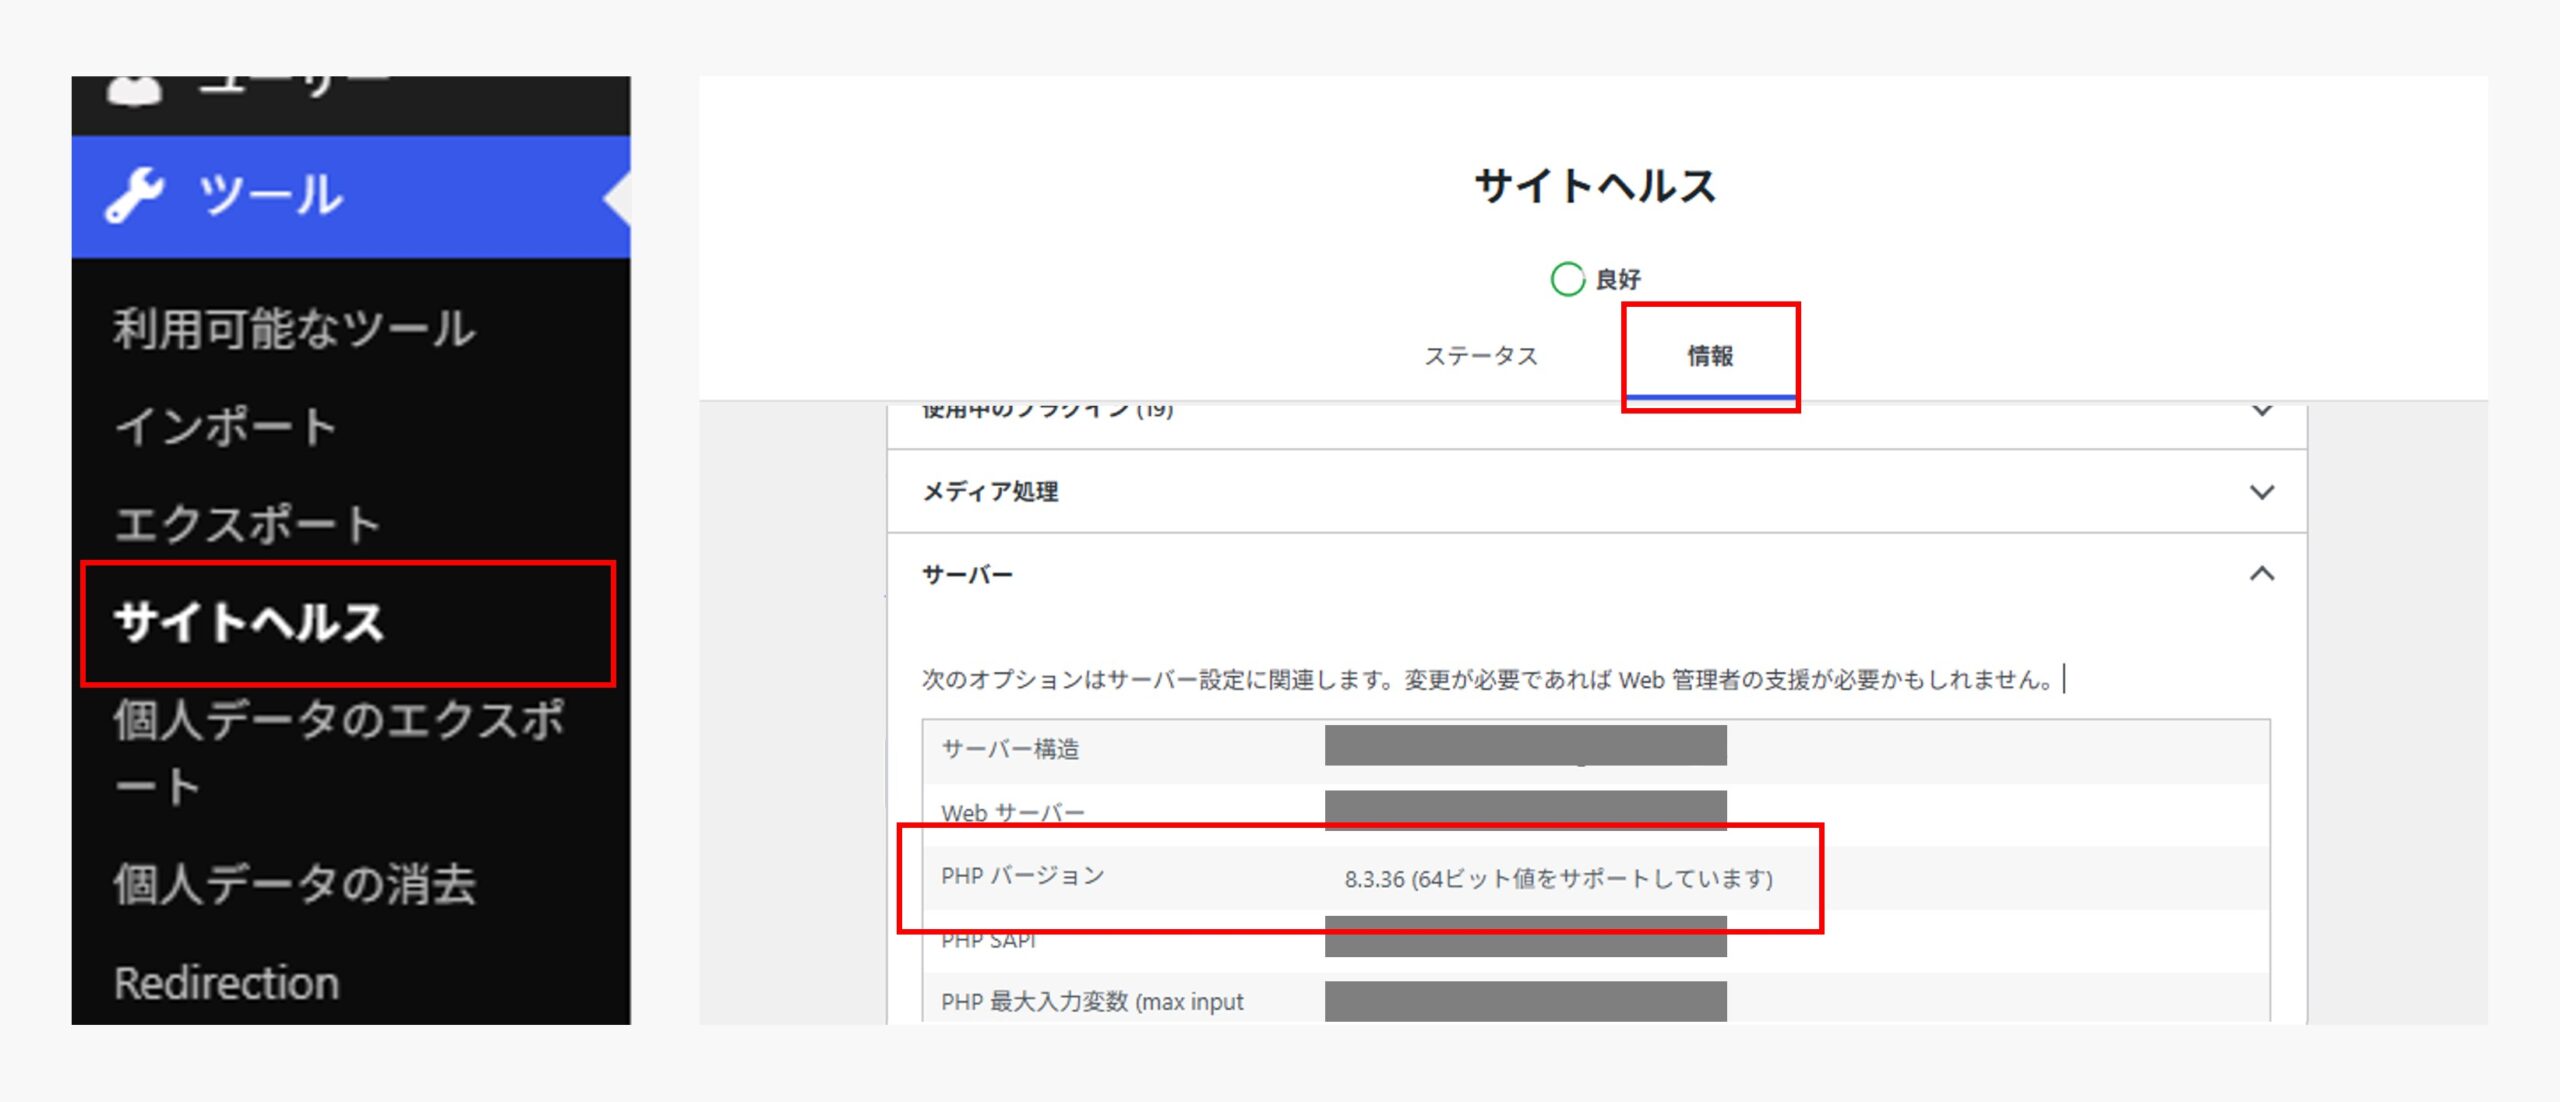The image size is (2560, 1102).
Task: Expand the メディア処理 section chevron
Action: click(2262, 492)
